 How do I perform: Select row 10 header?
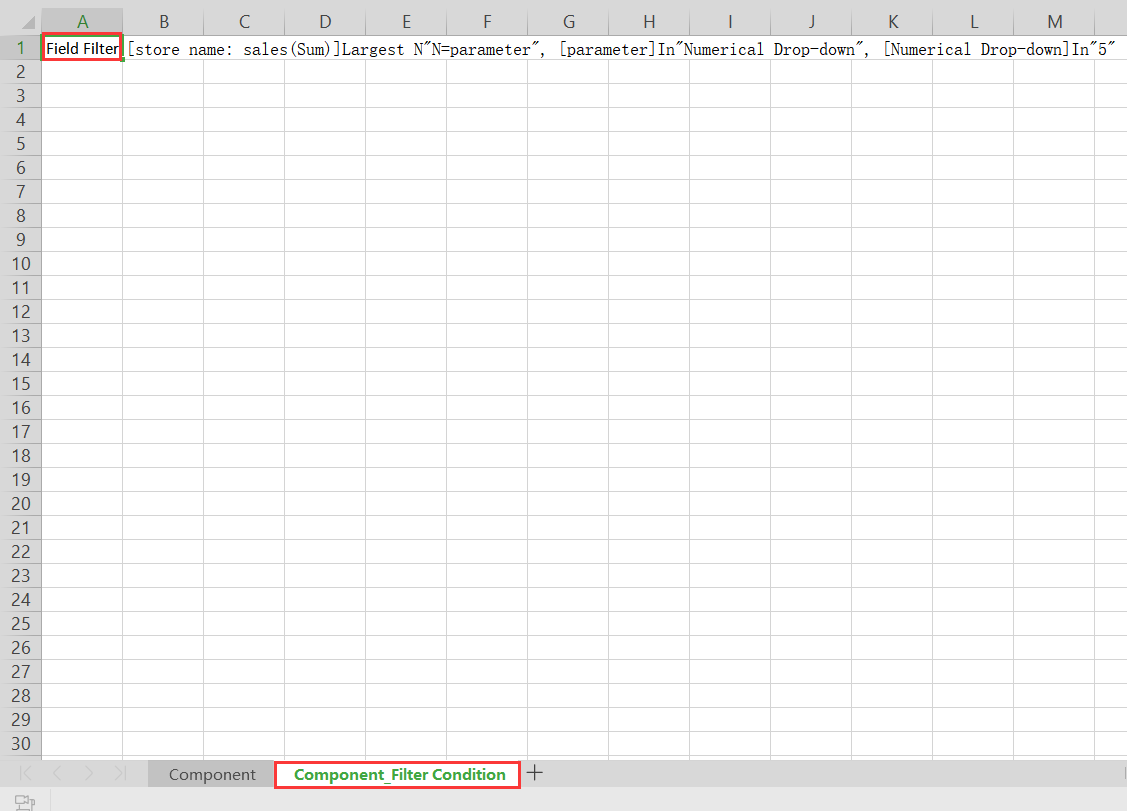point(21,264)
